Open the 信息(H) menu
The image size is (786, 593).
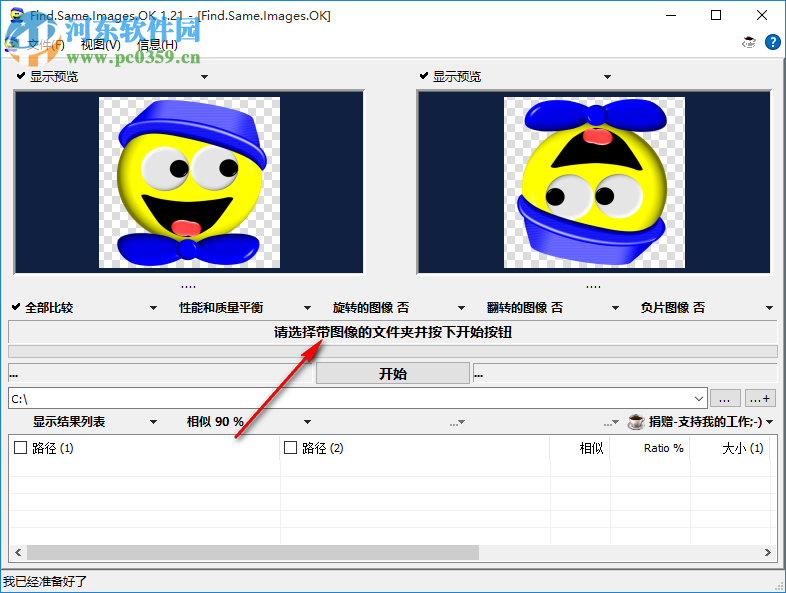pos(157,45)
